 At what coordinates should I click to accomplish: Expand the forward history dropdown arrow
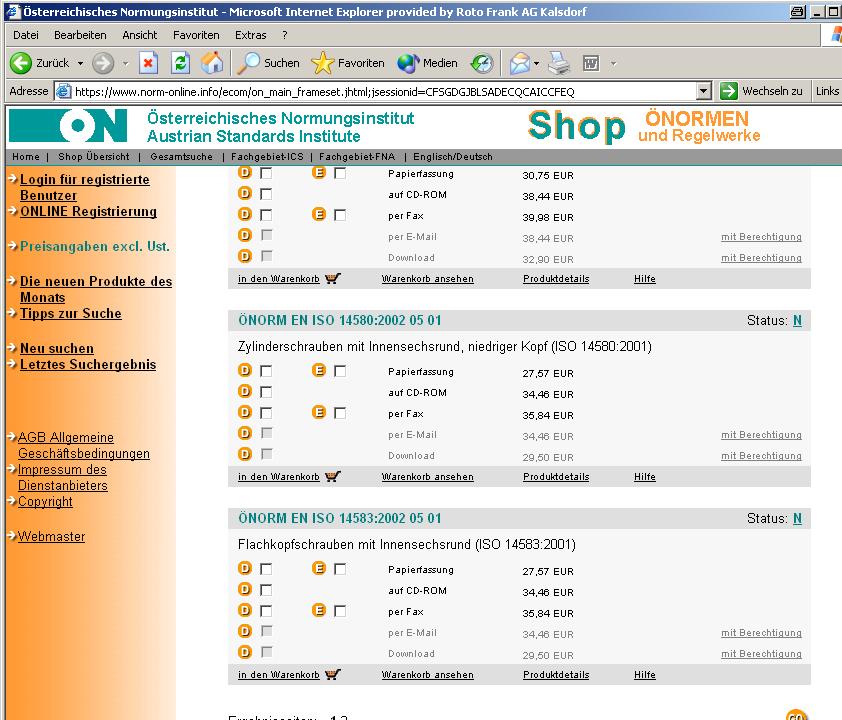[x=125, y=63]
